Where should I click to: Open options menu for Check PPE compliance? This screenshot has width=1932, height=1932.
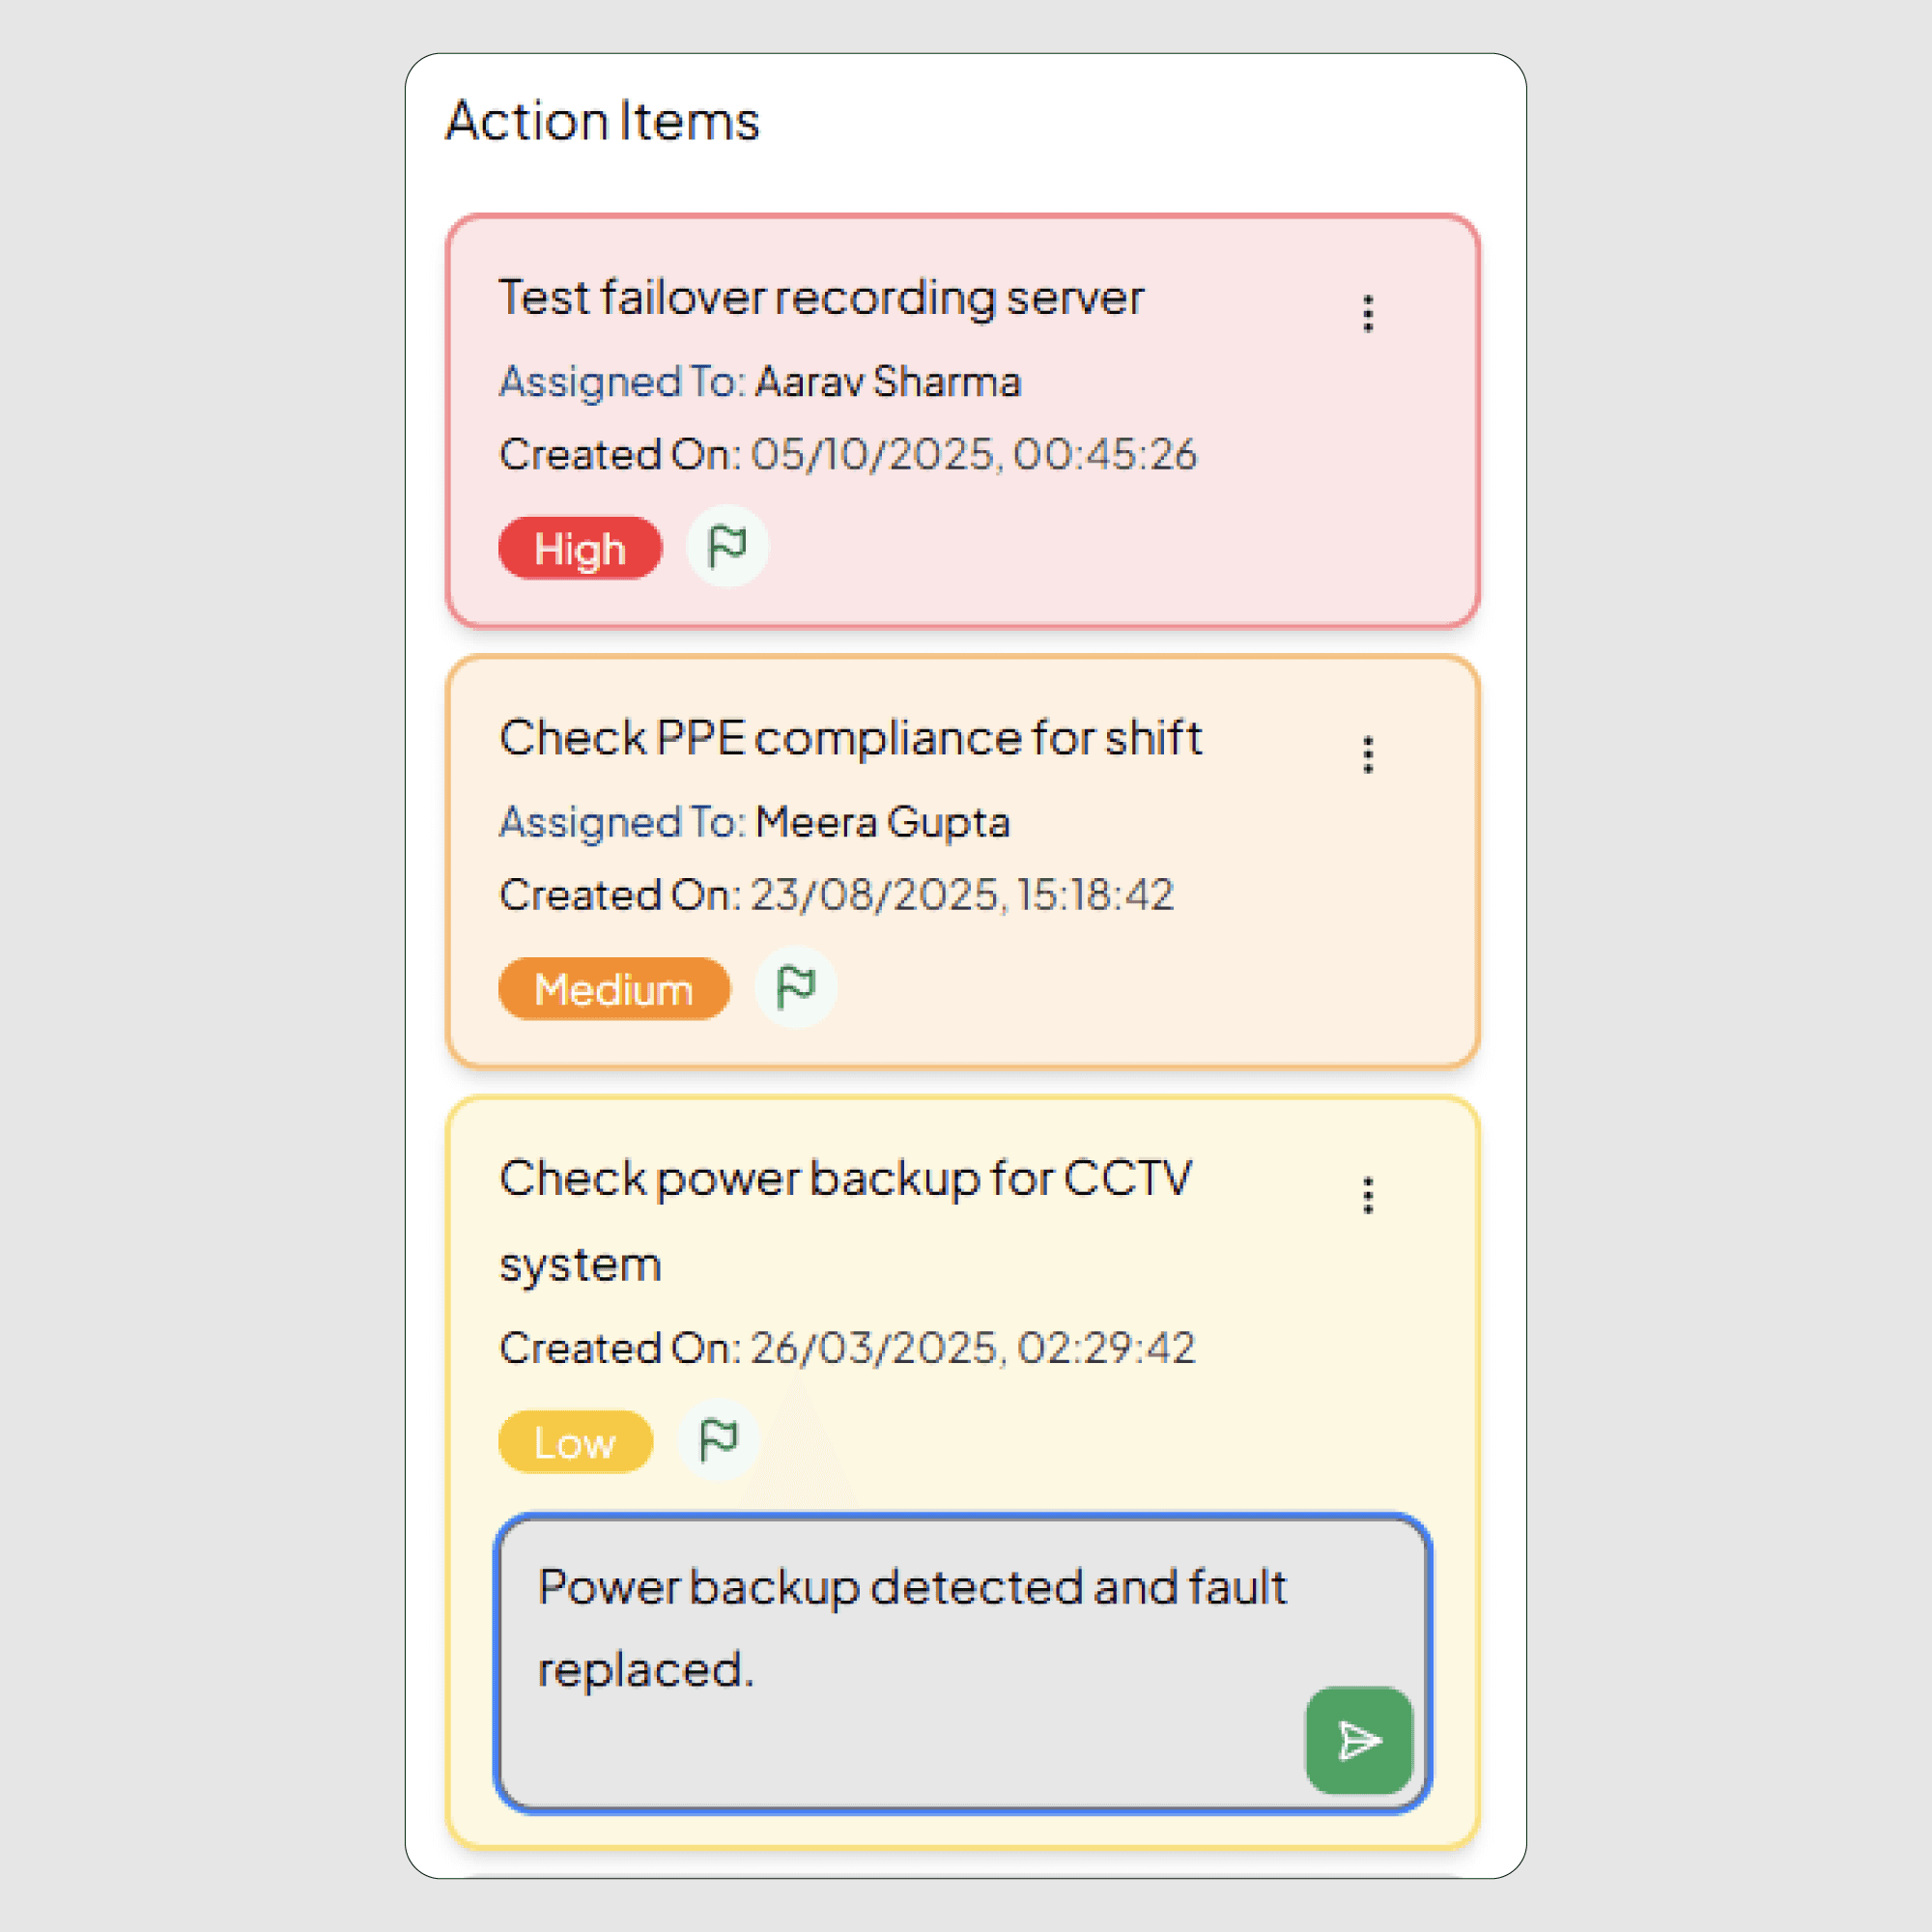[1367, 754]
